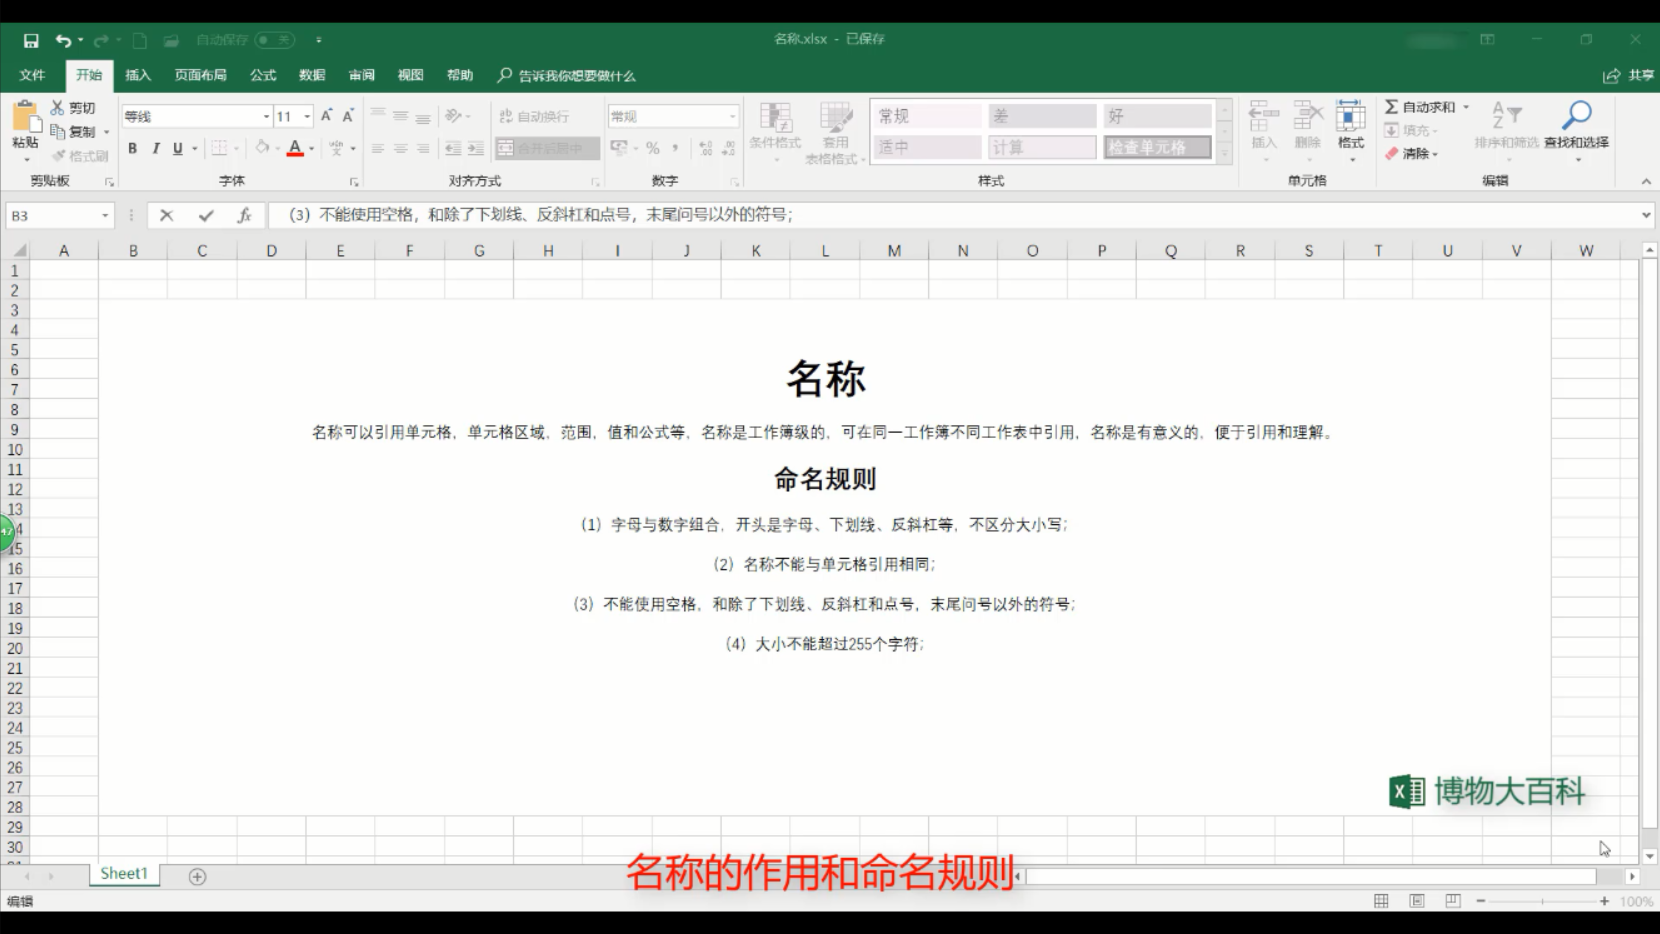Click the Increase Font Size icon
The image size is (1660, 934).
click(325, 116)
